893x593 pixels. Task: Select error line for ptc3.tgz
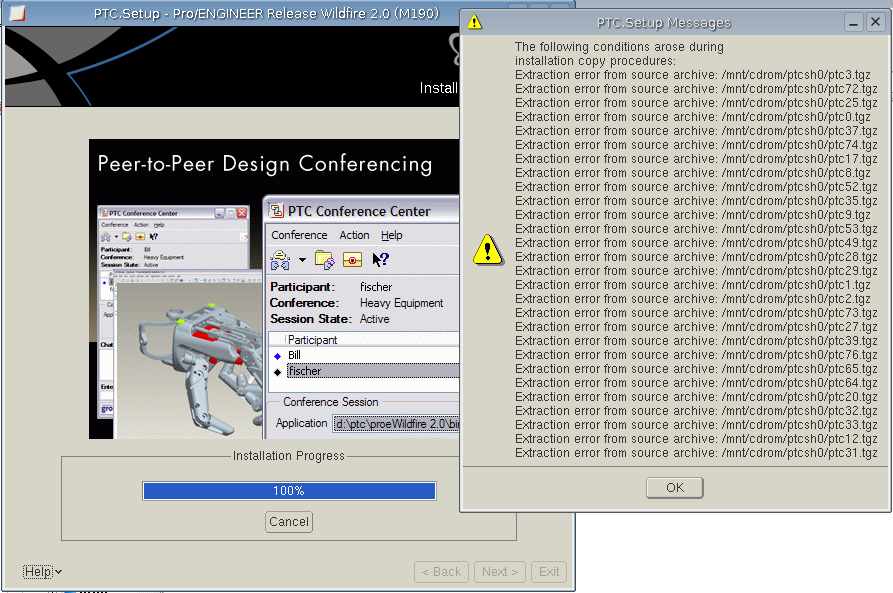pyautogui.click(x=693, y=75)
